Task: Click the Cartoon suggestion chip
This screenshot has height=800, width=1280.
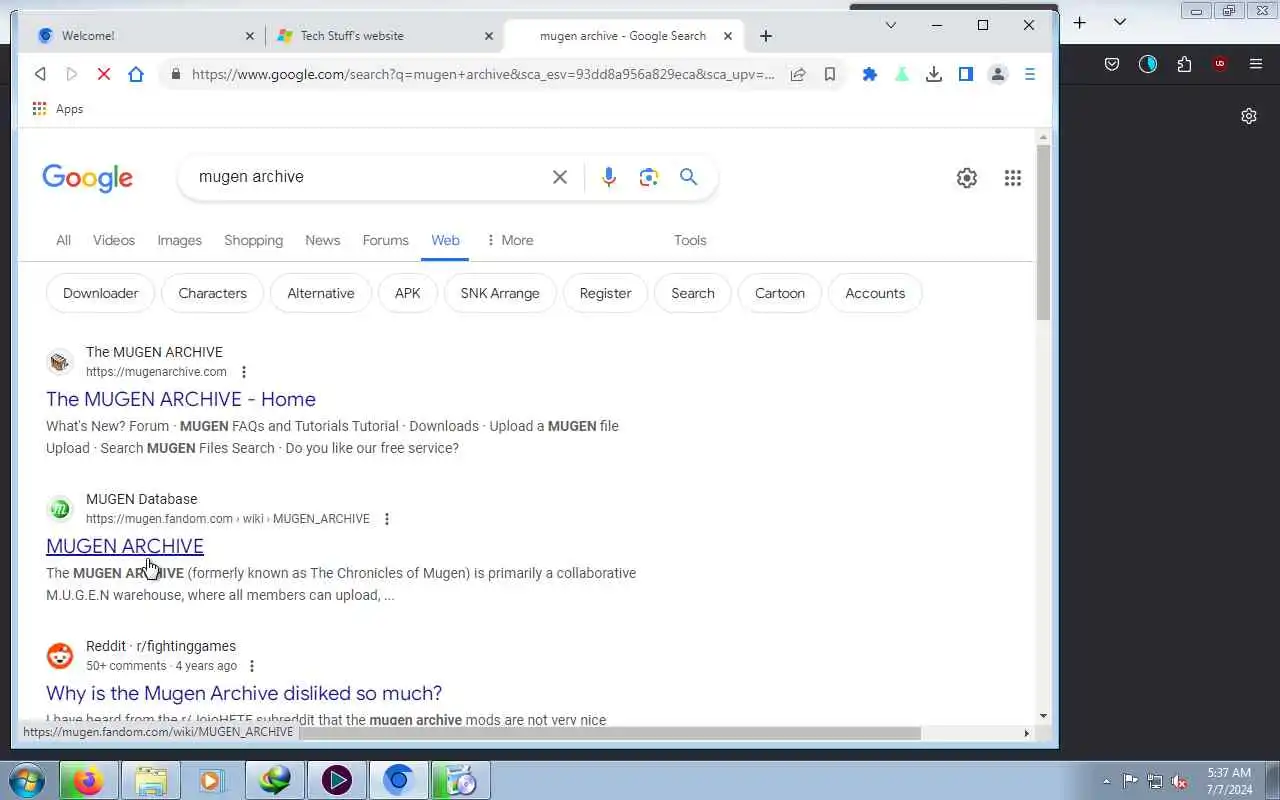Action: coord(780,293)
